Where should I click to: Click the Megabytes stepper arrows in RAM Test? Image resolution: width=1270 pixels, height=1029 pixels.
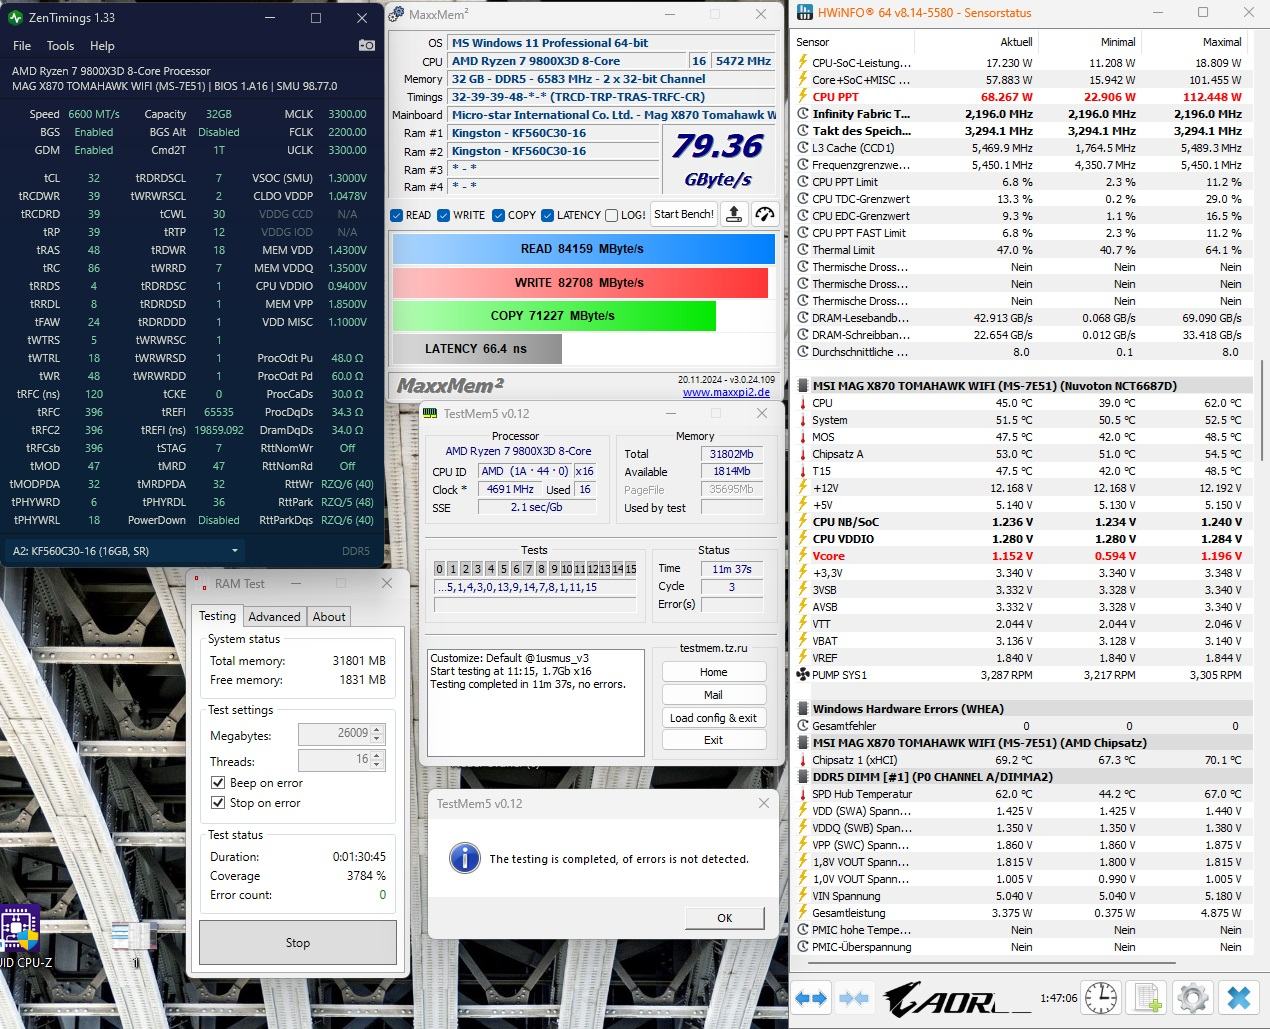pyautogui.click(x=377, y=733)
